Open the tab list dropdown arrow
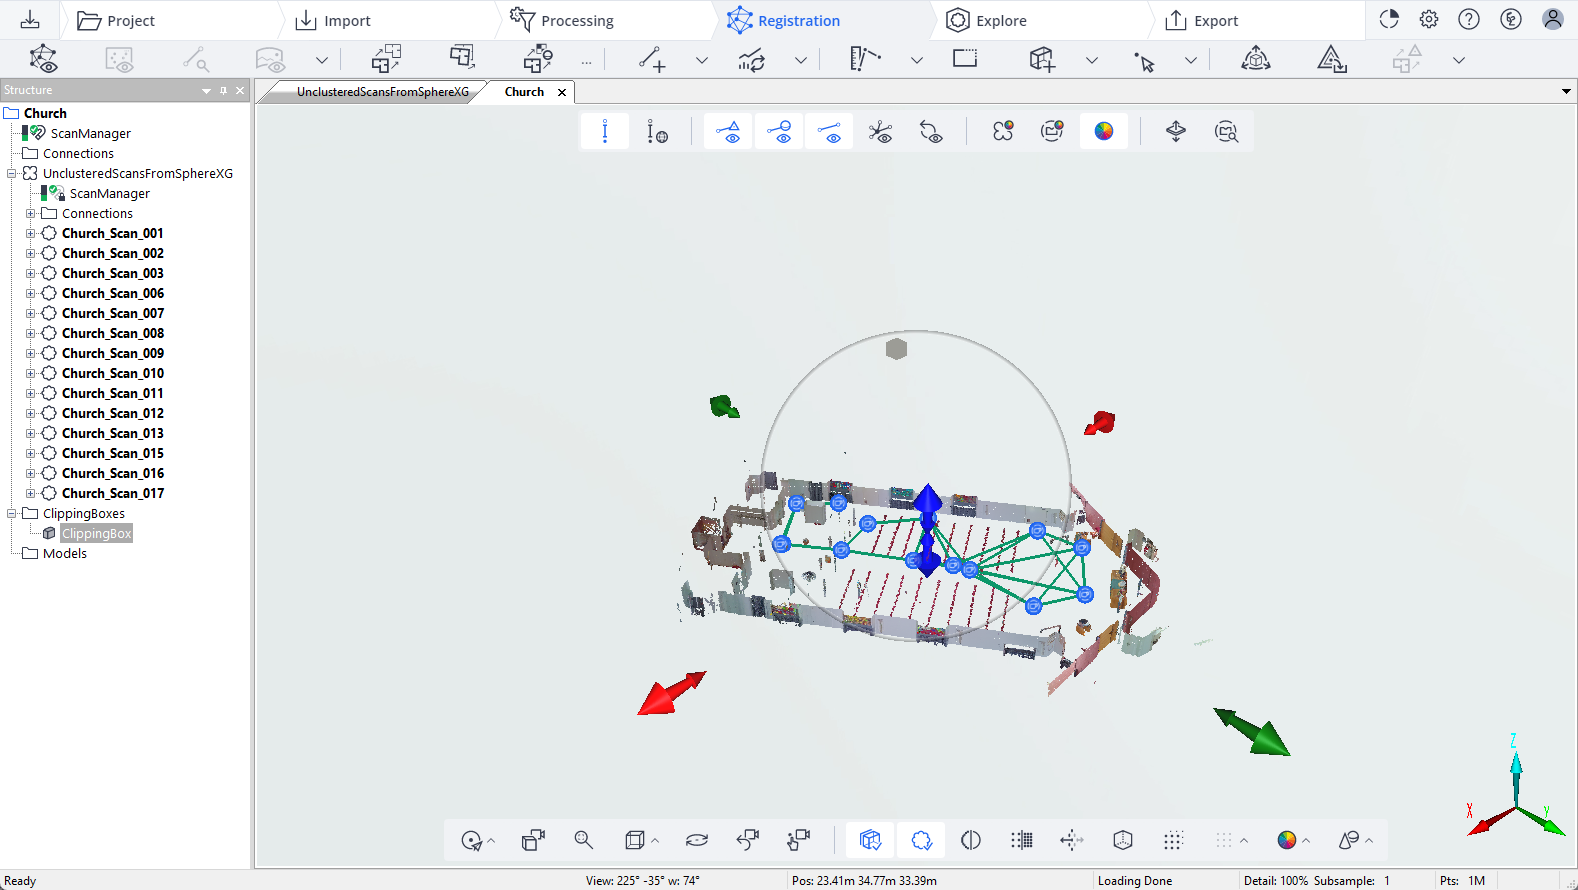Viewport: 1578px width, 890px height. [1566, 92]
